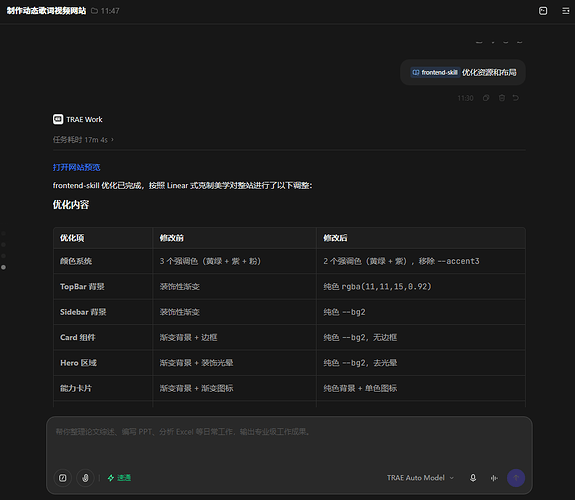The image size is (575, 500).
Task: Click the audio waveform icon
Action: [494, 478]
